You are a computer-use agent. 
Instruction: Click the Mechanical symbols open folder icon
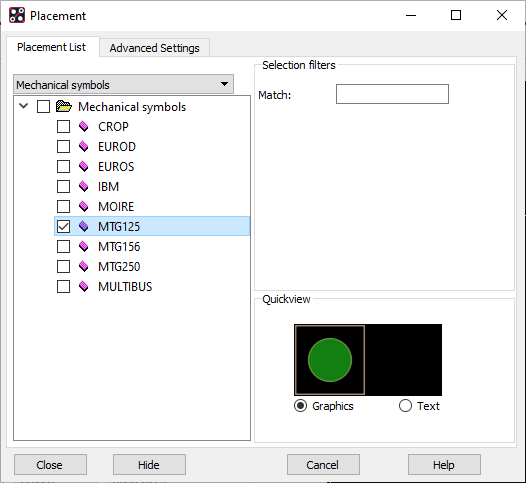[64, 106]
